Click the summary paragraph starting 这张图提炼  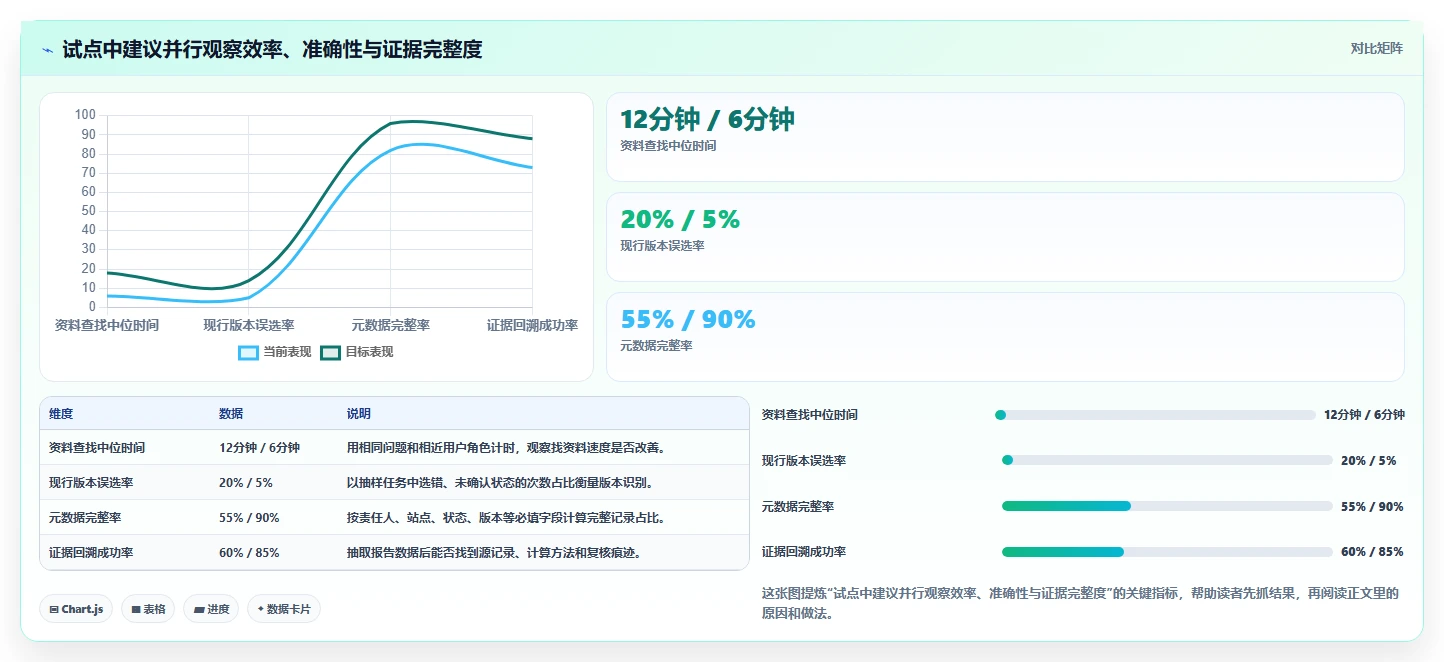click(1080, 604)
